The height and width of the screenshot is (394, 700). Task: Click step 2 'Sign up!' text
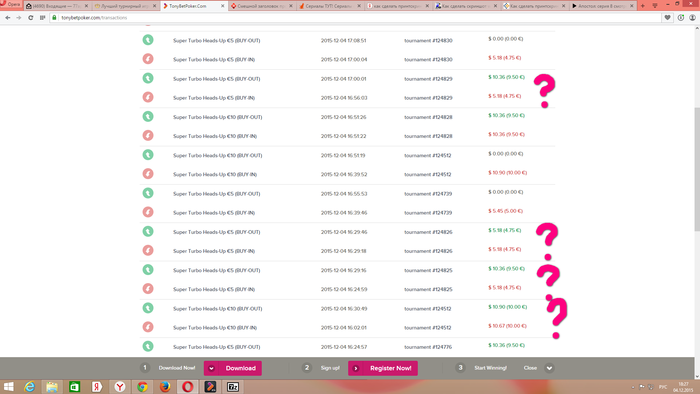click(330, 368)
